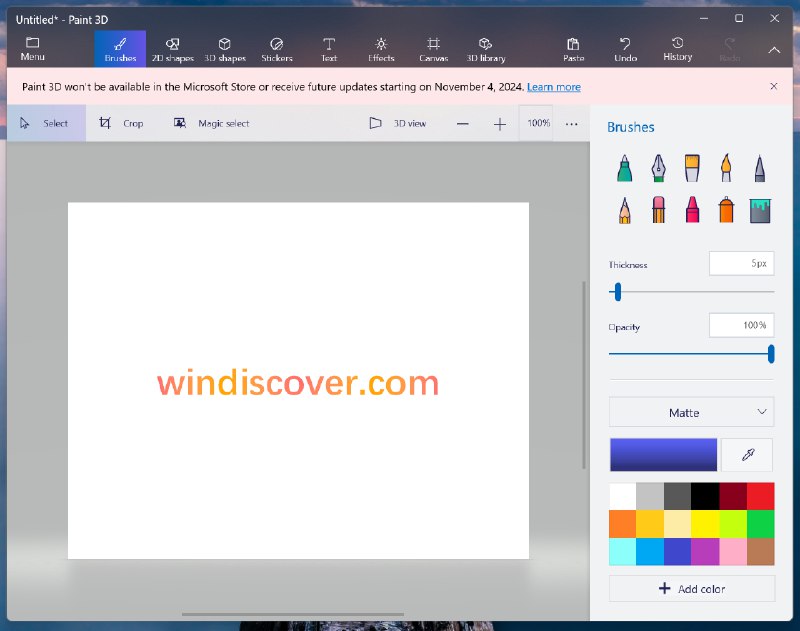
Task: Pick the white color swatch
Action: 622,496
